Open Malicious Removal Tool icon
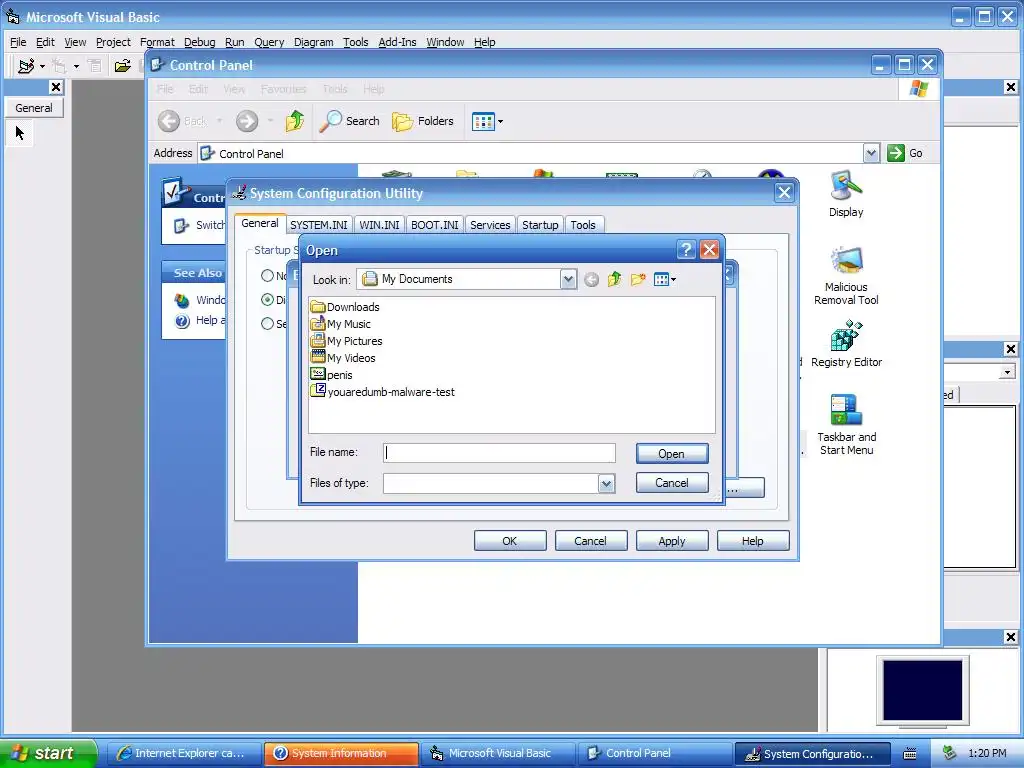This screenshot has height=768, width=1024. pyautogui.click(x=846, y=275)
